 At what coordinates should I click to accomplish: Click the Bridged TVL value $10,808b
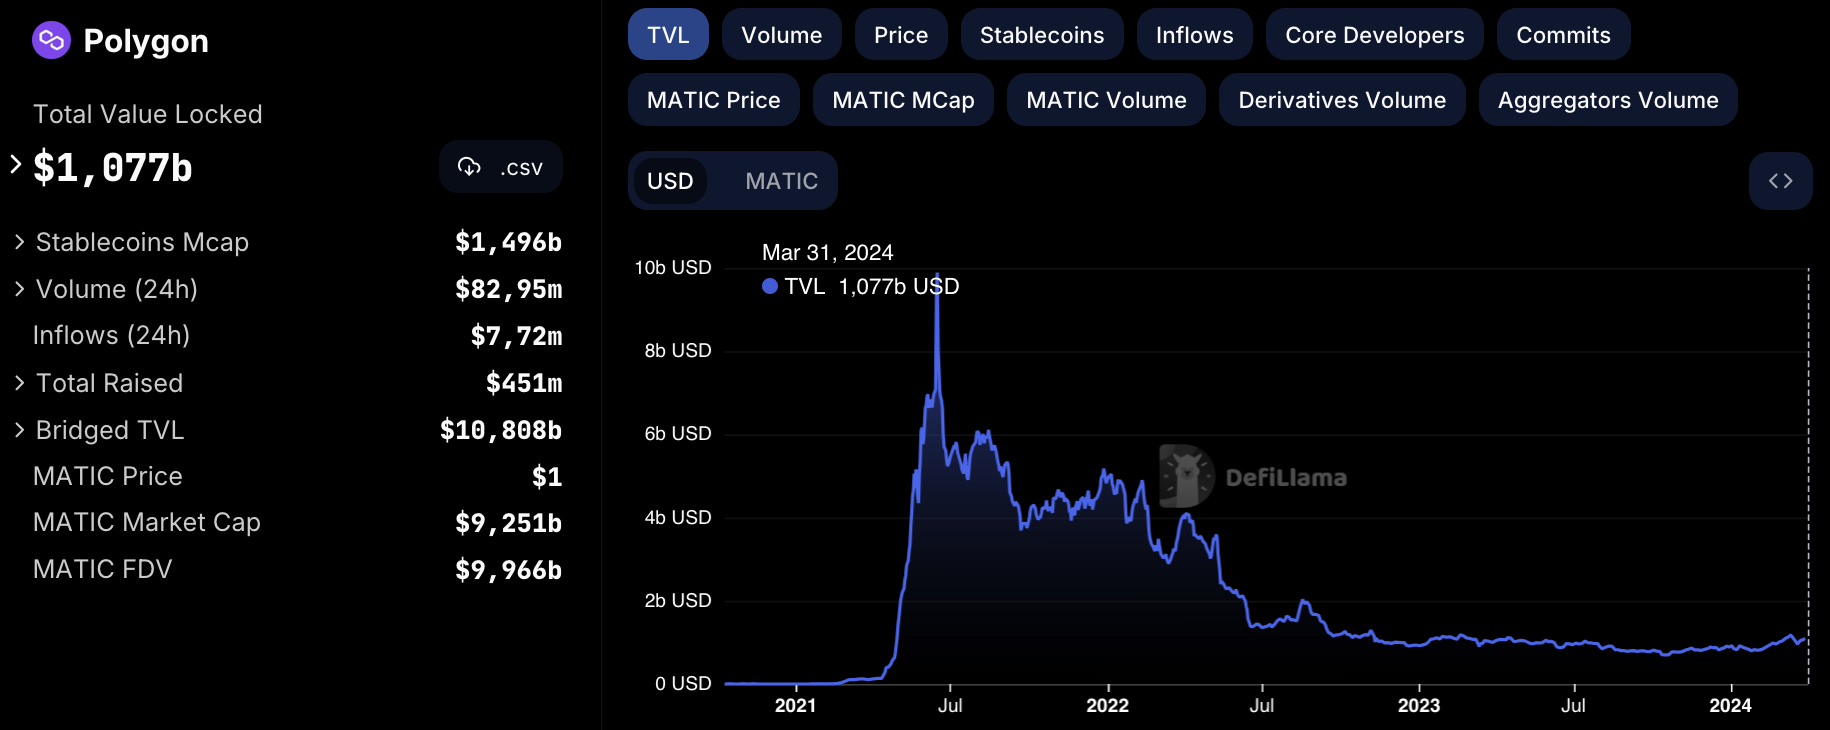501,430
